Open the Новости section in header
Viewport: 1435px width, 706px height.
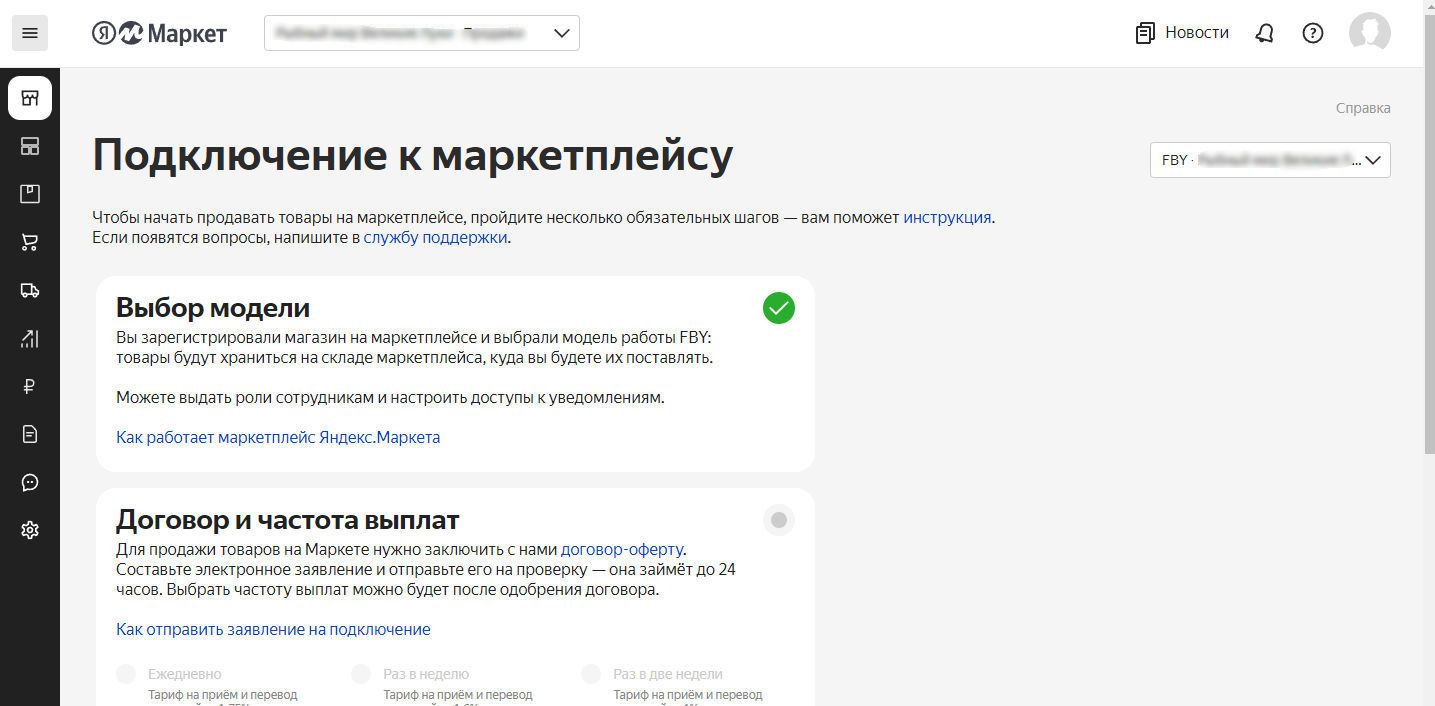click(x=1182, y=33)
